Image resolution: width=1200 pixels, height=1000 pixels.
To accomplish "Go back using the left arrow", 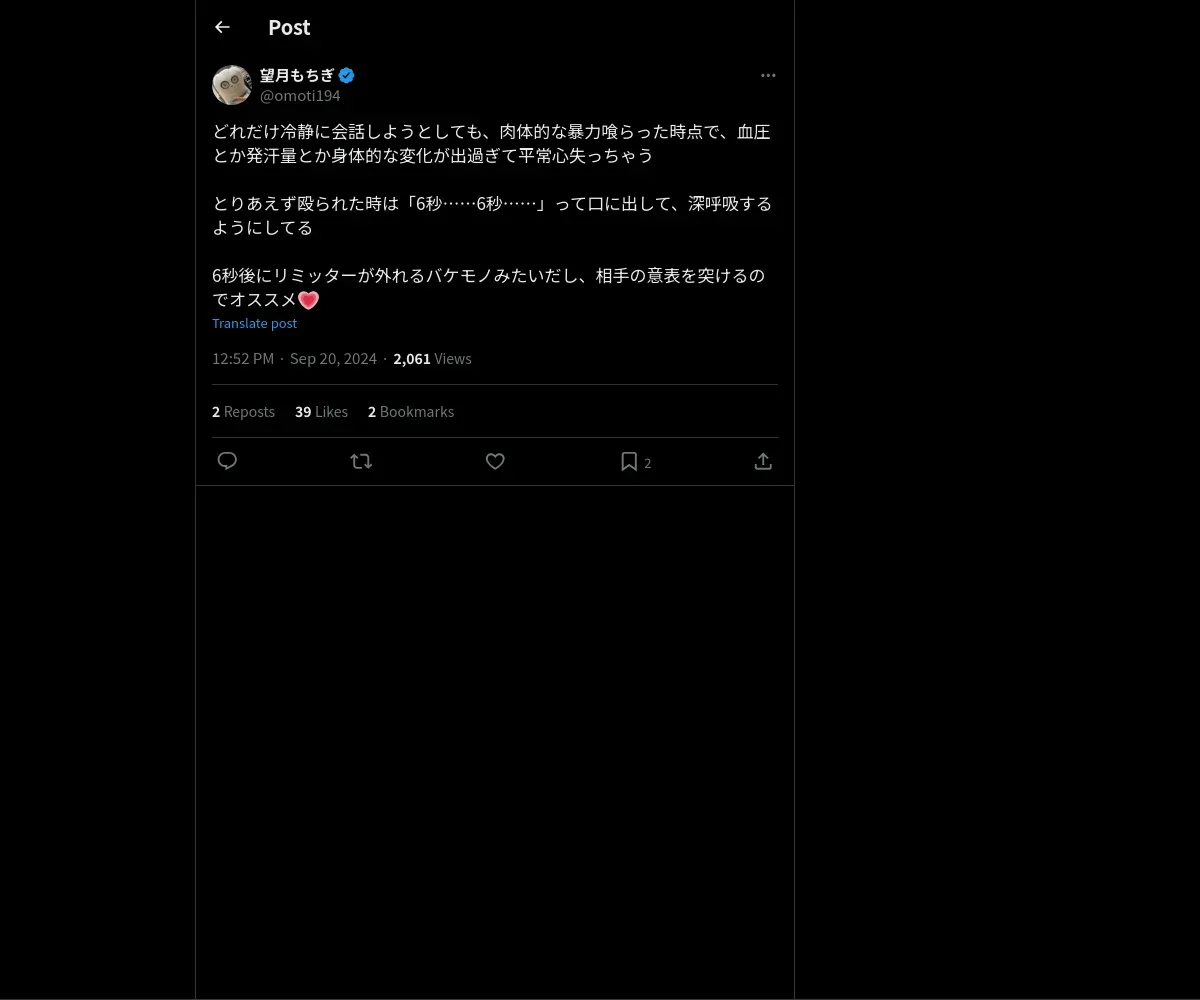I will click(222, 27).
